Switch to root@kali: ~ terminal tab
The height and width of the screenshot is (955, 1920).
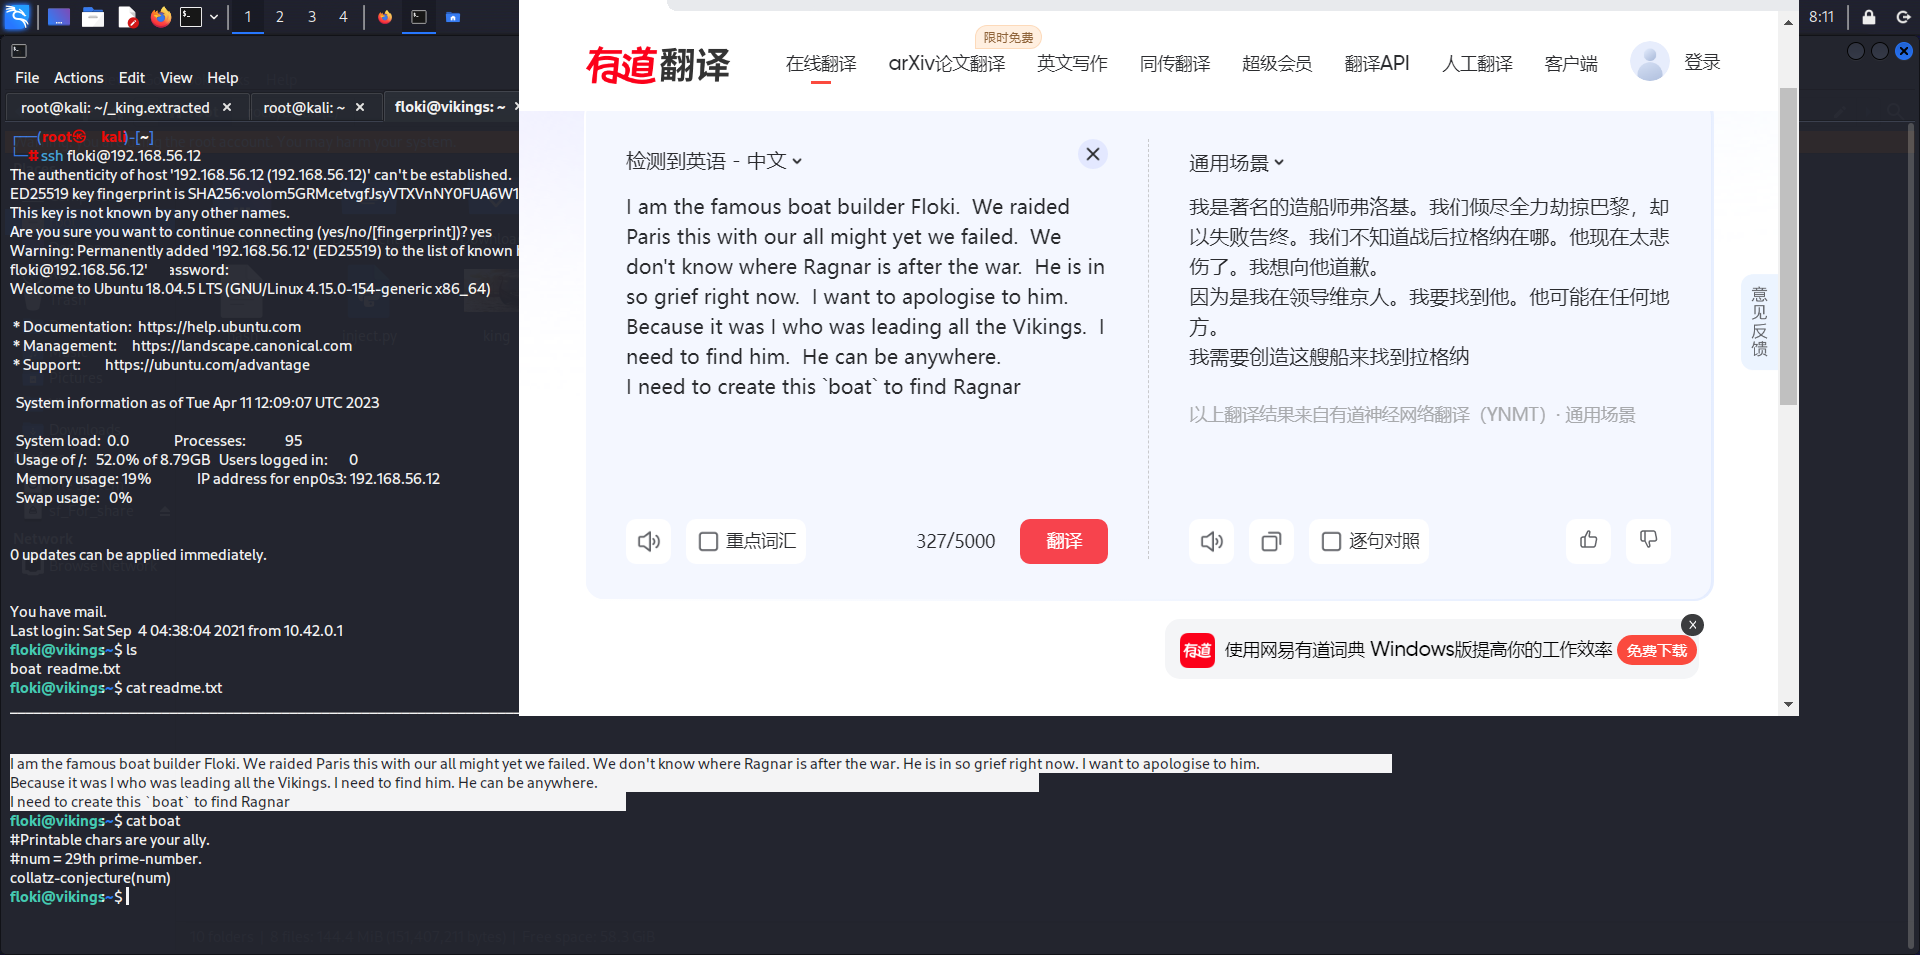(x=304, y=107)
